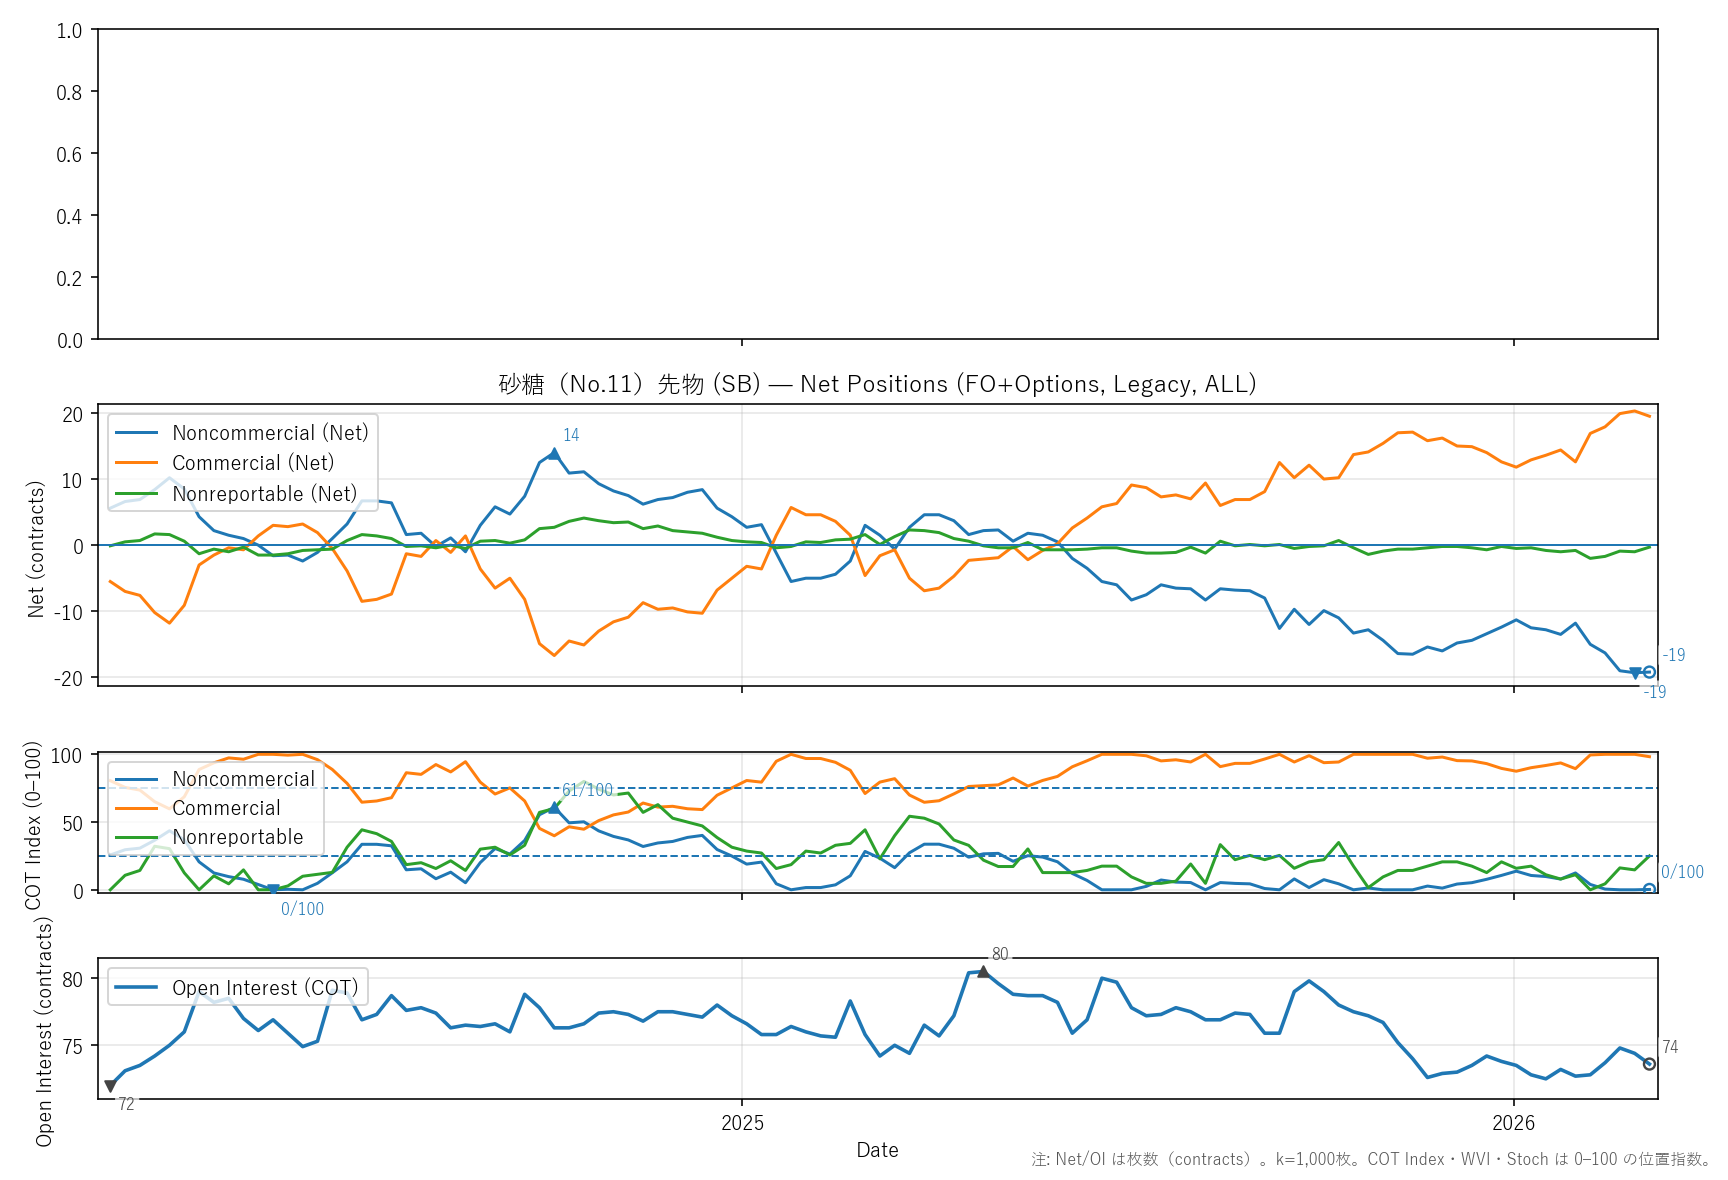Click the 2025 tick label on the date axis
1728x1180 pixels.
(x=742, y=1123)
